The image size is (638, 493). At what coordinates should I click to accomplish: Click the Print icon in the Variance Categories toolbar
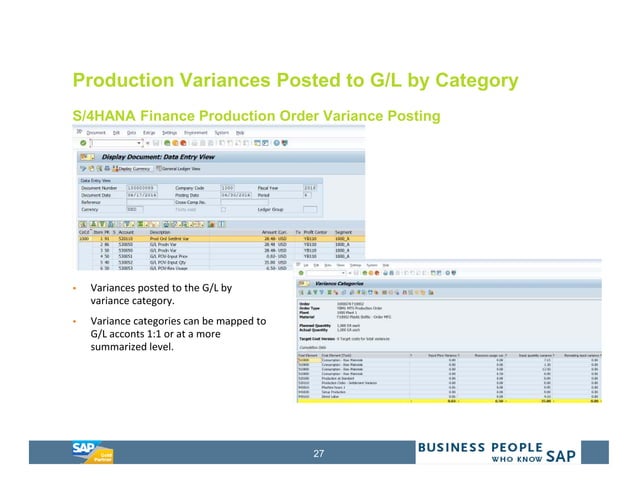(385, 273)
